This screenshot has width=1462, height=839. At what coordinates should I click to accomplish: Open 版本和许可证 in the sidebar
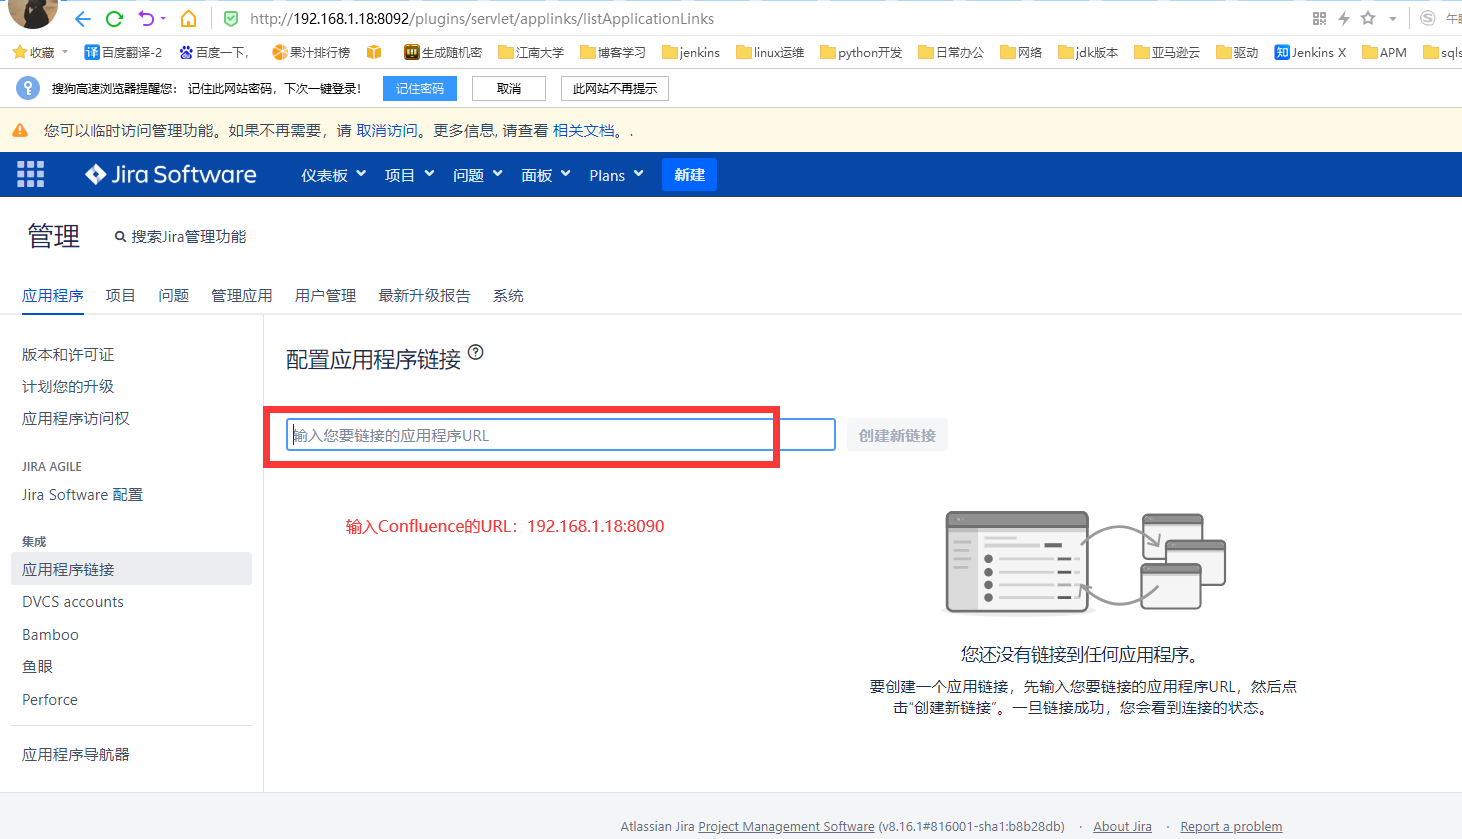point(68,354)
